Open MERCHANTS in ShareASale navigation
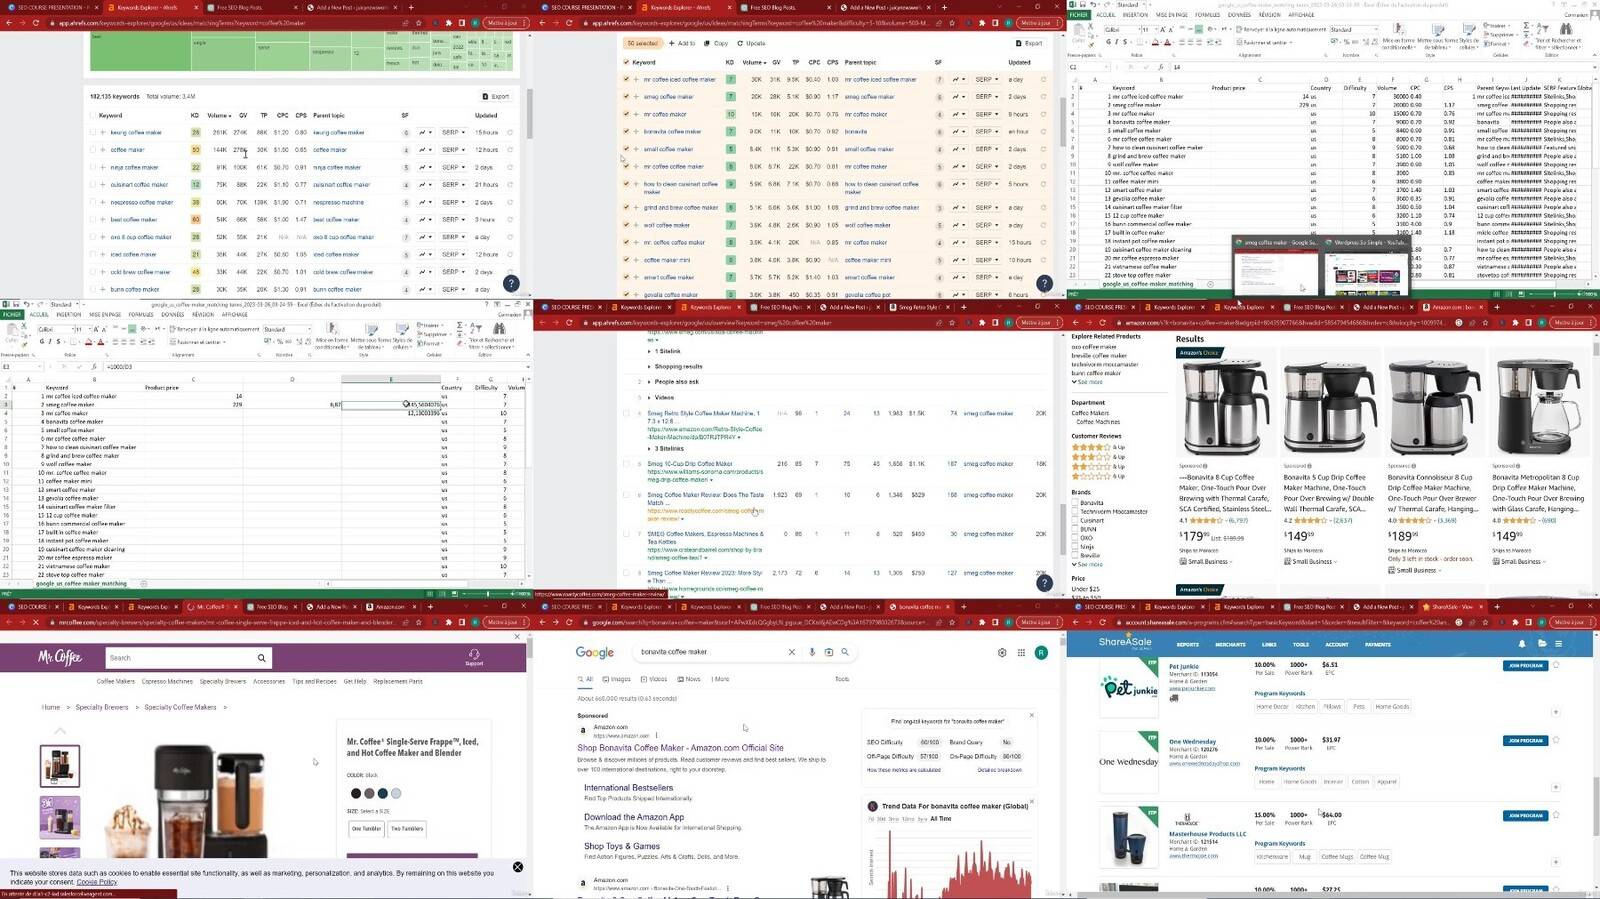1600x899 pixels. tap(1230, 645)
